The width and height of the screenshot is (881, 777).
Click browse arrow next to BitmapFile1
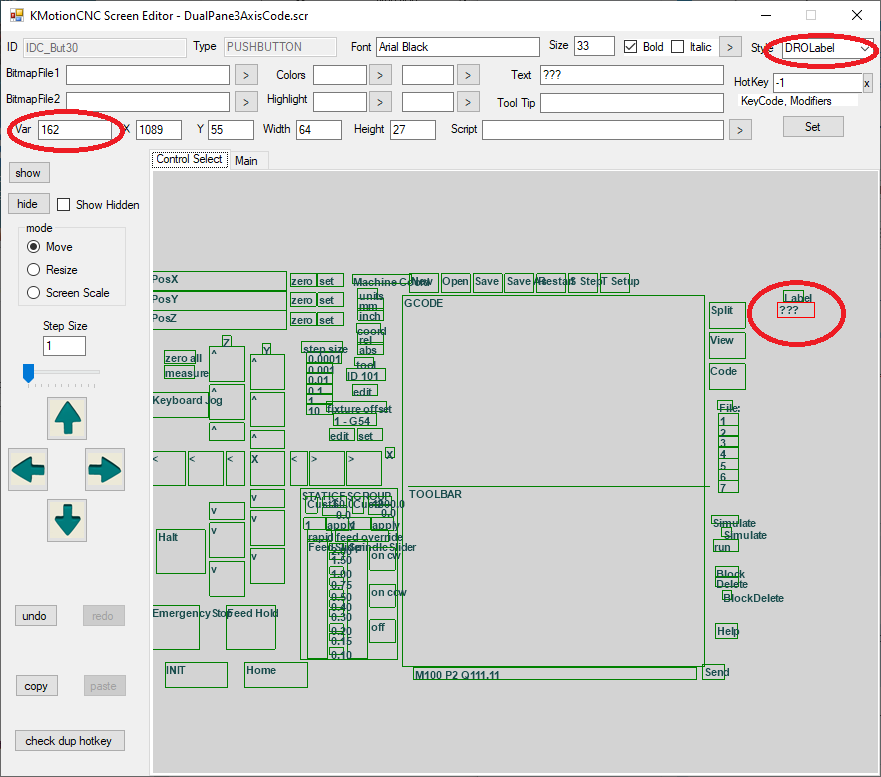click(x=246, y=75)
